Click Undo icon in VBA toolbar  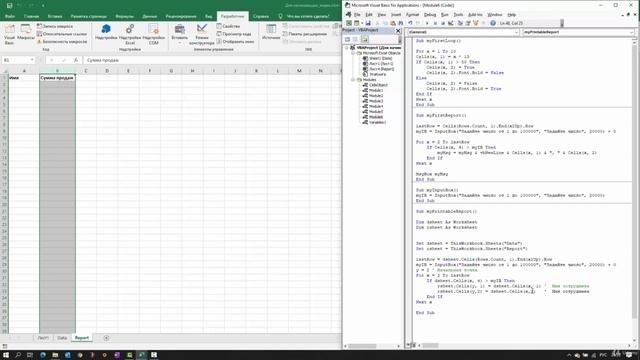(x=410, y=23)
